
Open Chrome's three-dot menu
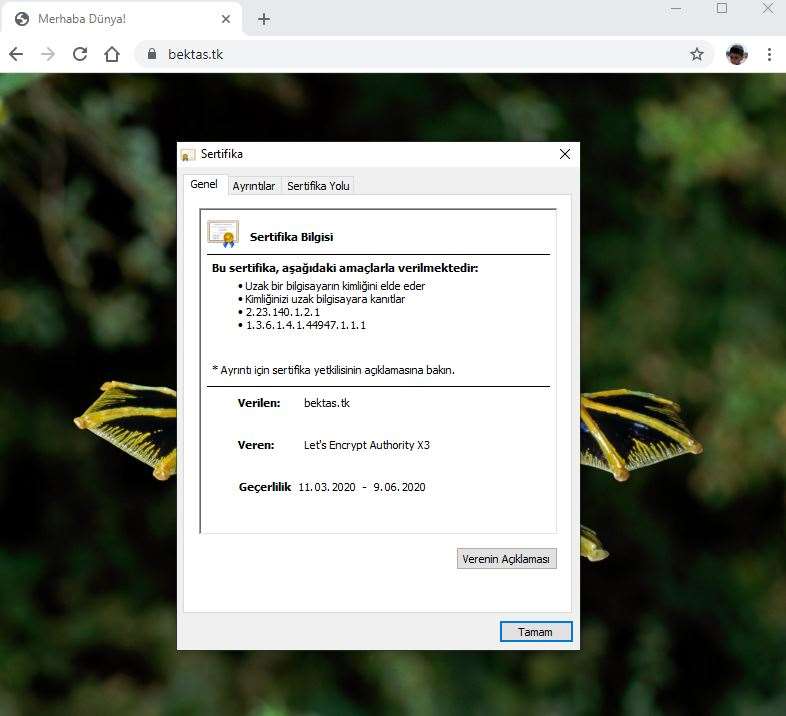pyautogui.click(x=769, y=54)
